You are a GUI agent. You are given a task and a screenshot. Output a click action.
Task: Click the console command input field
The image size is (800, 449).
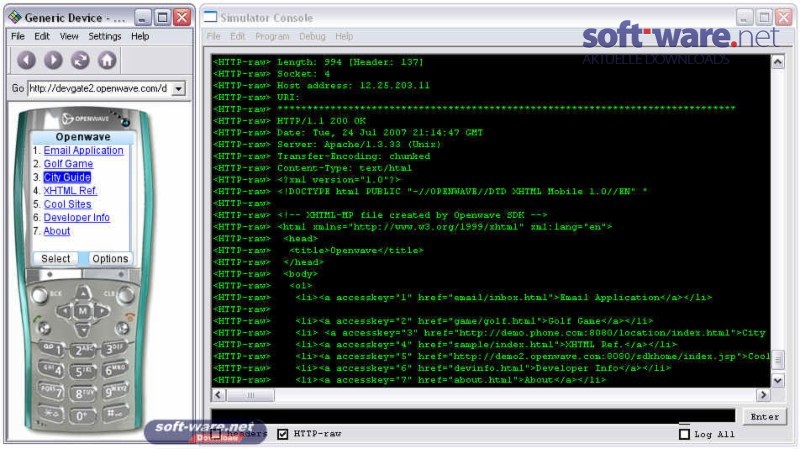(x=473, y=416)
